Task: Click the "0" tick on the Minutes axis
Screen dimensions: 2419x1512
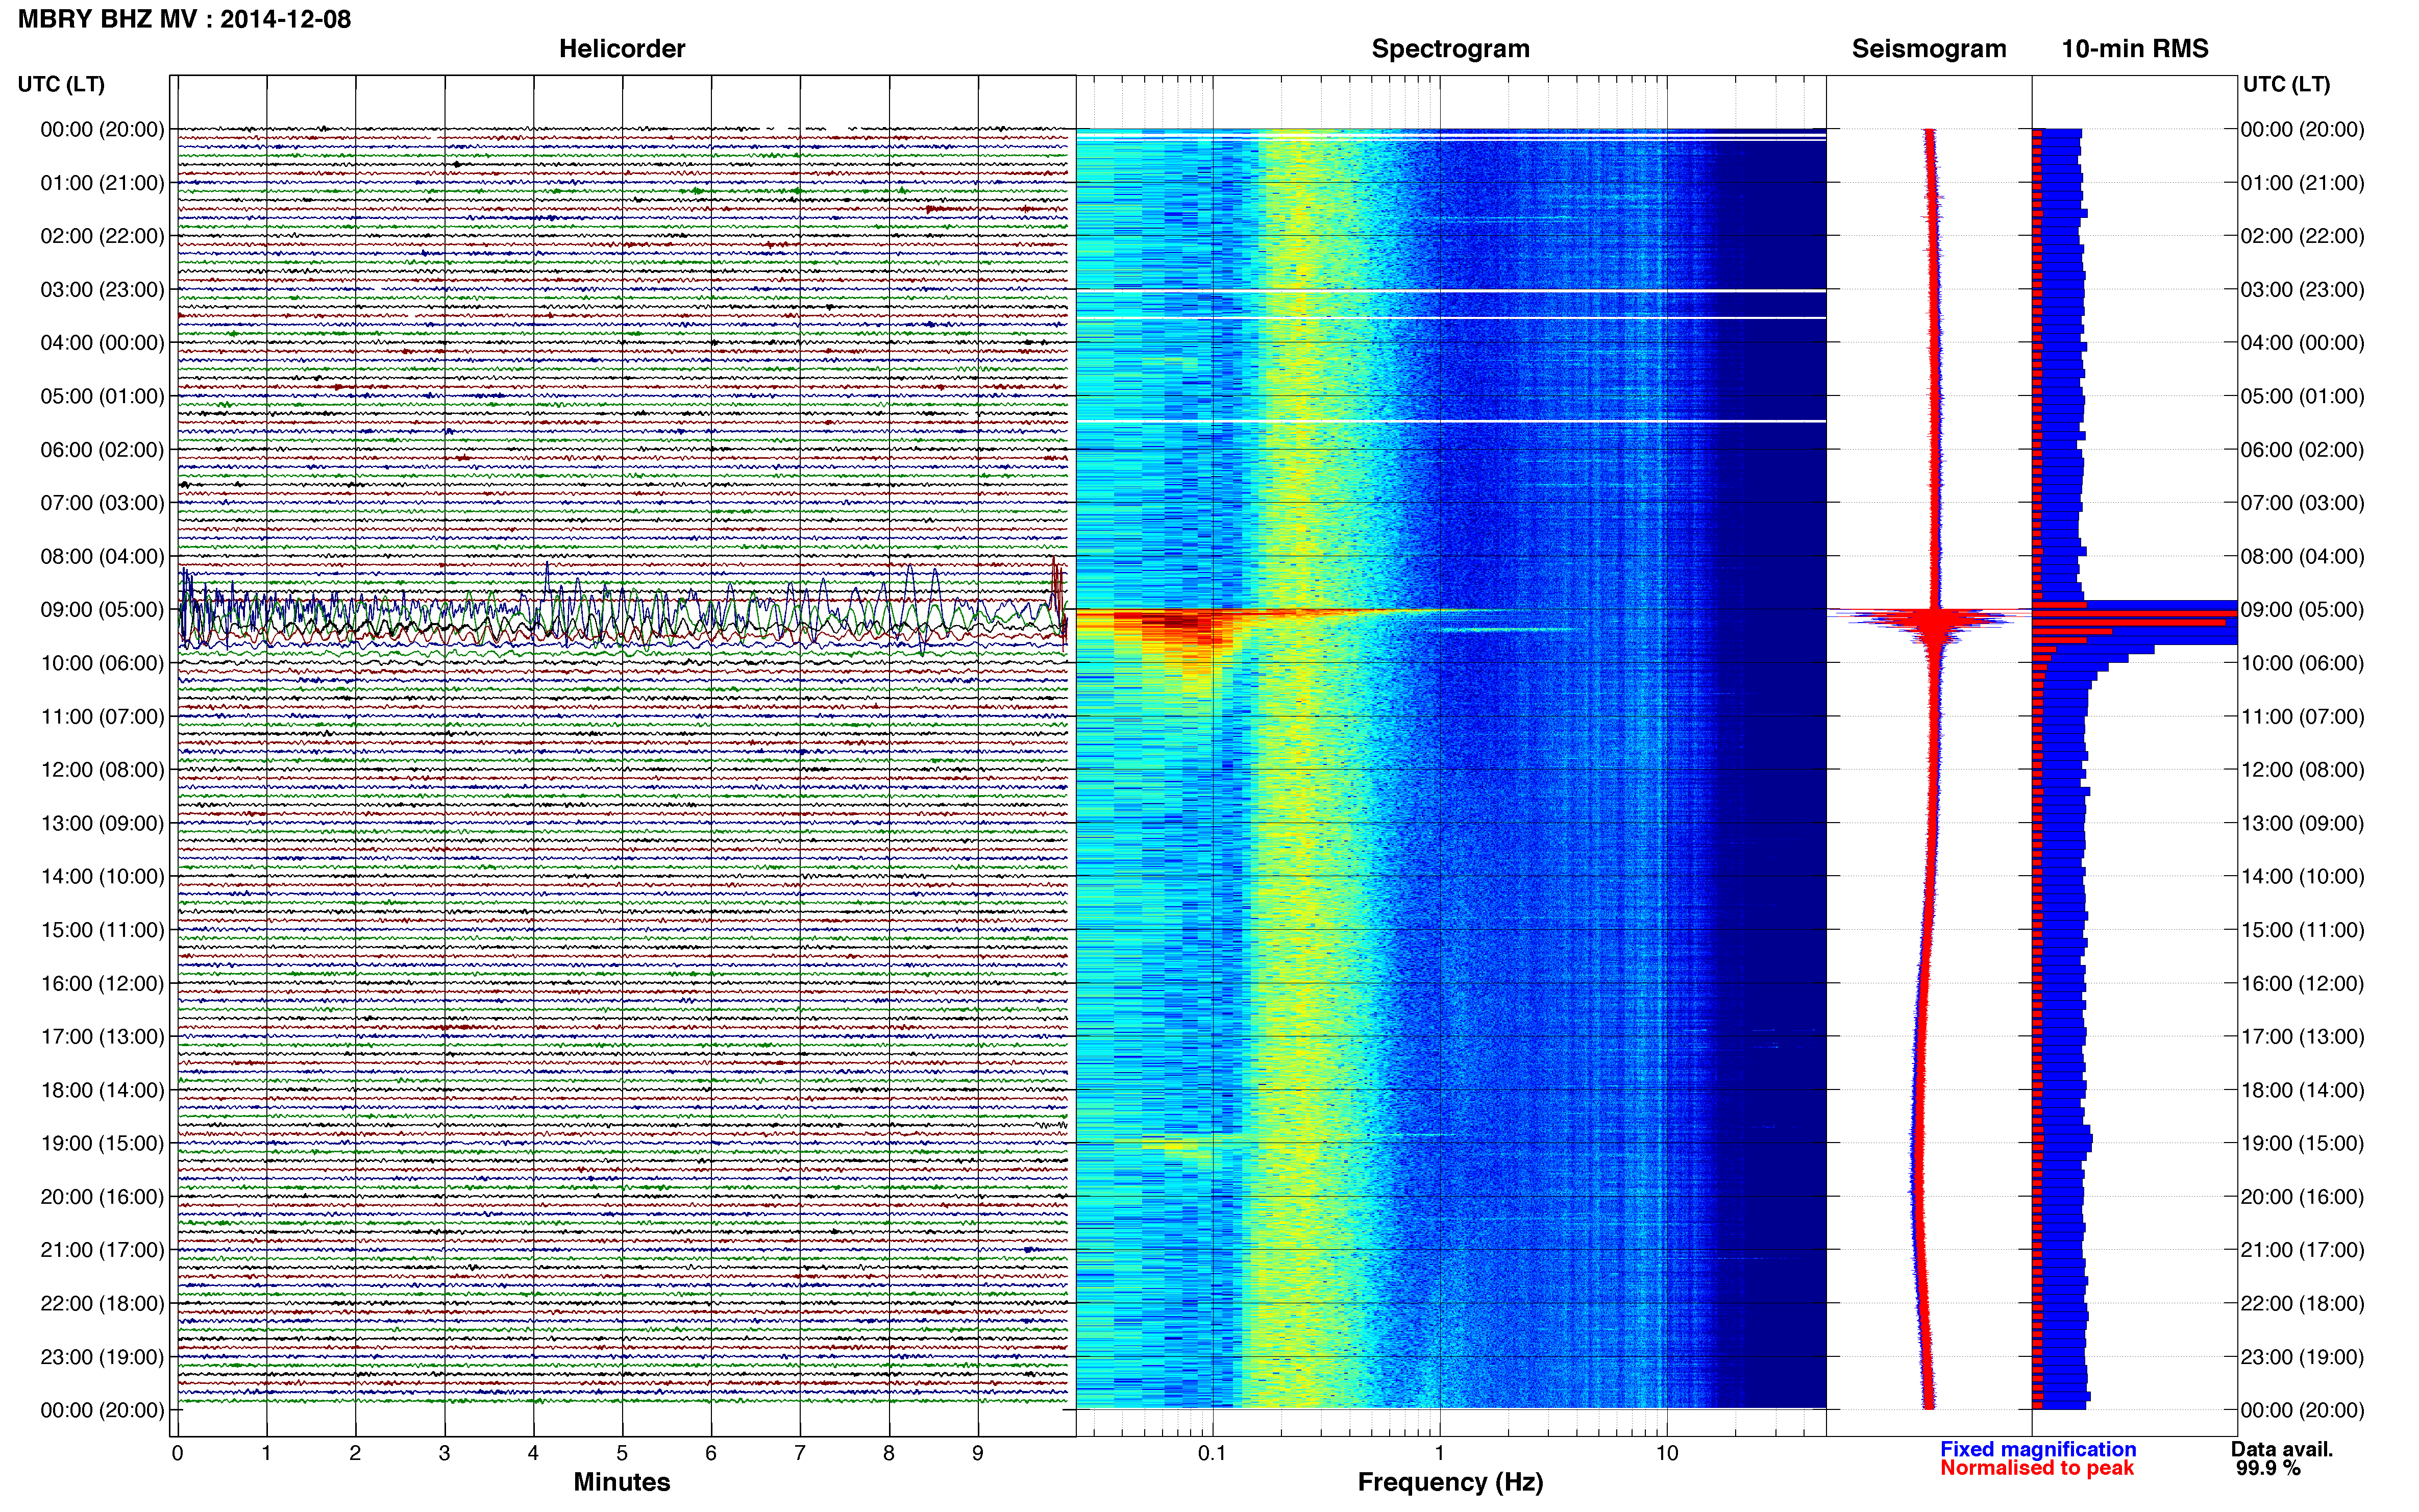Action: [177, 1453]
